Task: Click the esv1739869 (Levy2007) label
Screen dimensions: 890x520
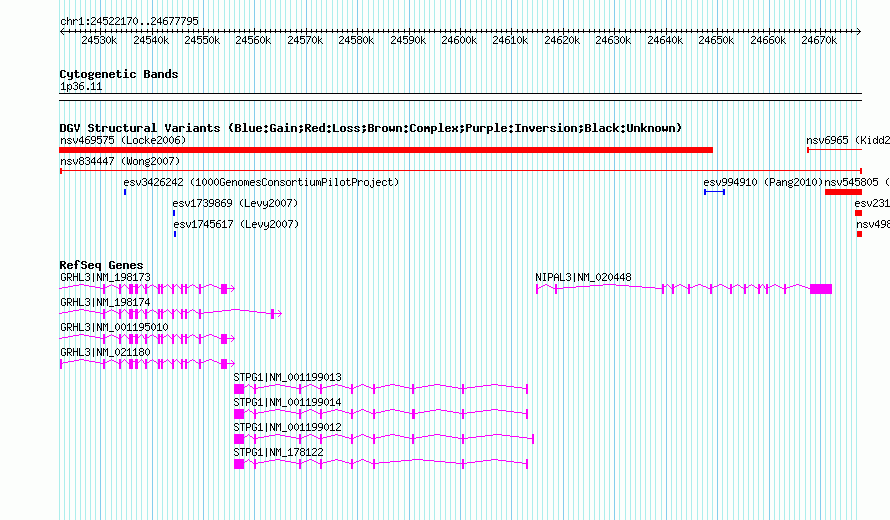Action: [235, 203]
